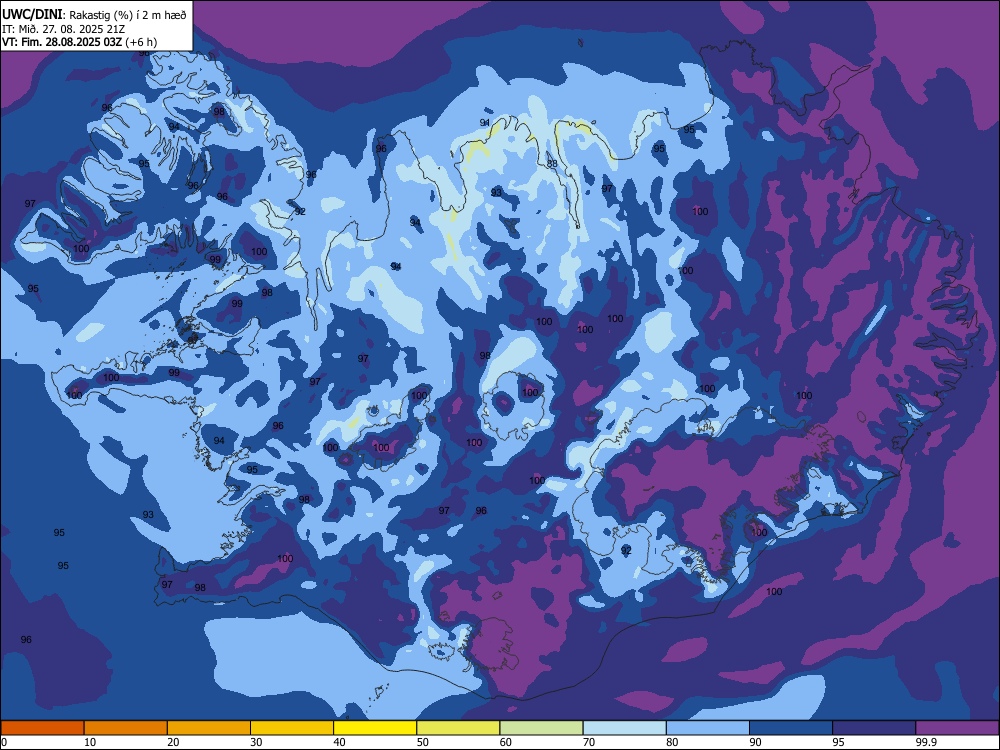Select the dark indigo 95–99.9 legend swatch
The image size is (1000, 750).
(x=874, y=728)
